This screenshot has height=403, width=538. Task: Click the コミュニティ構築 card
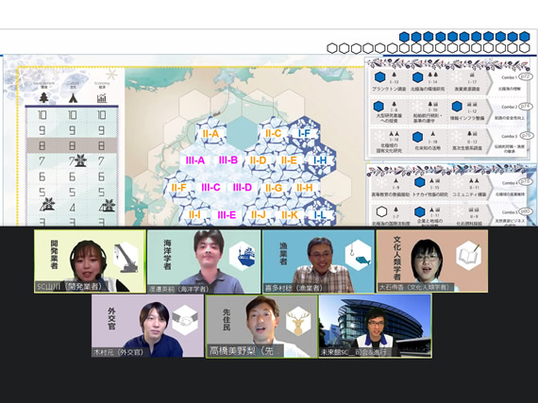[x=469, y=187]
